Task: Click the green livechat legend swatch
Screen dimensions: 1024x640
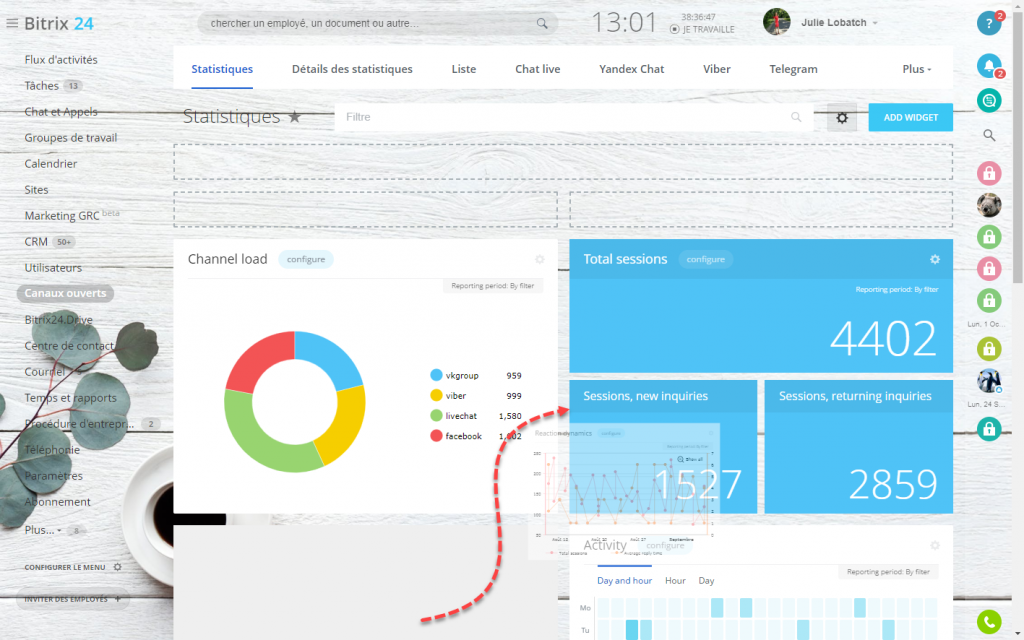Action: click(436, 415)
